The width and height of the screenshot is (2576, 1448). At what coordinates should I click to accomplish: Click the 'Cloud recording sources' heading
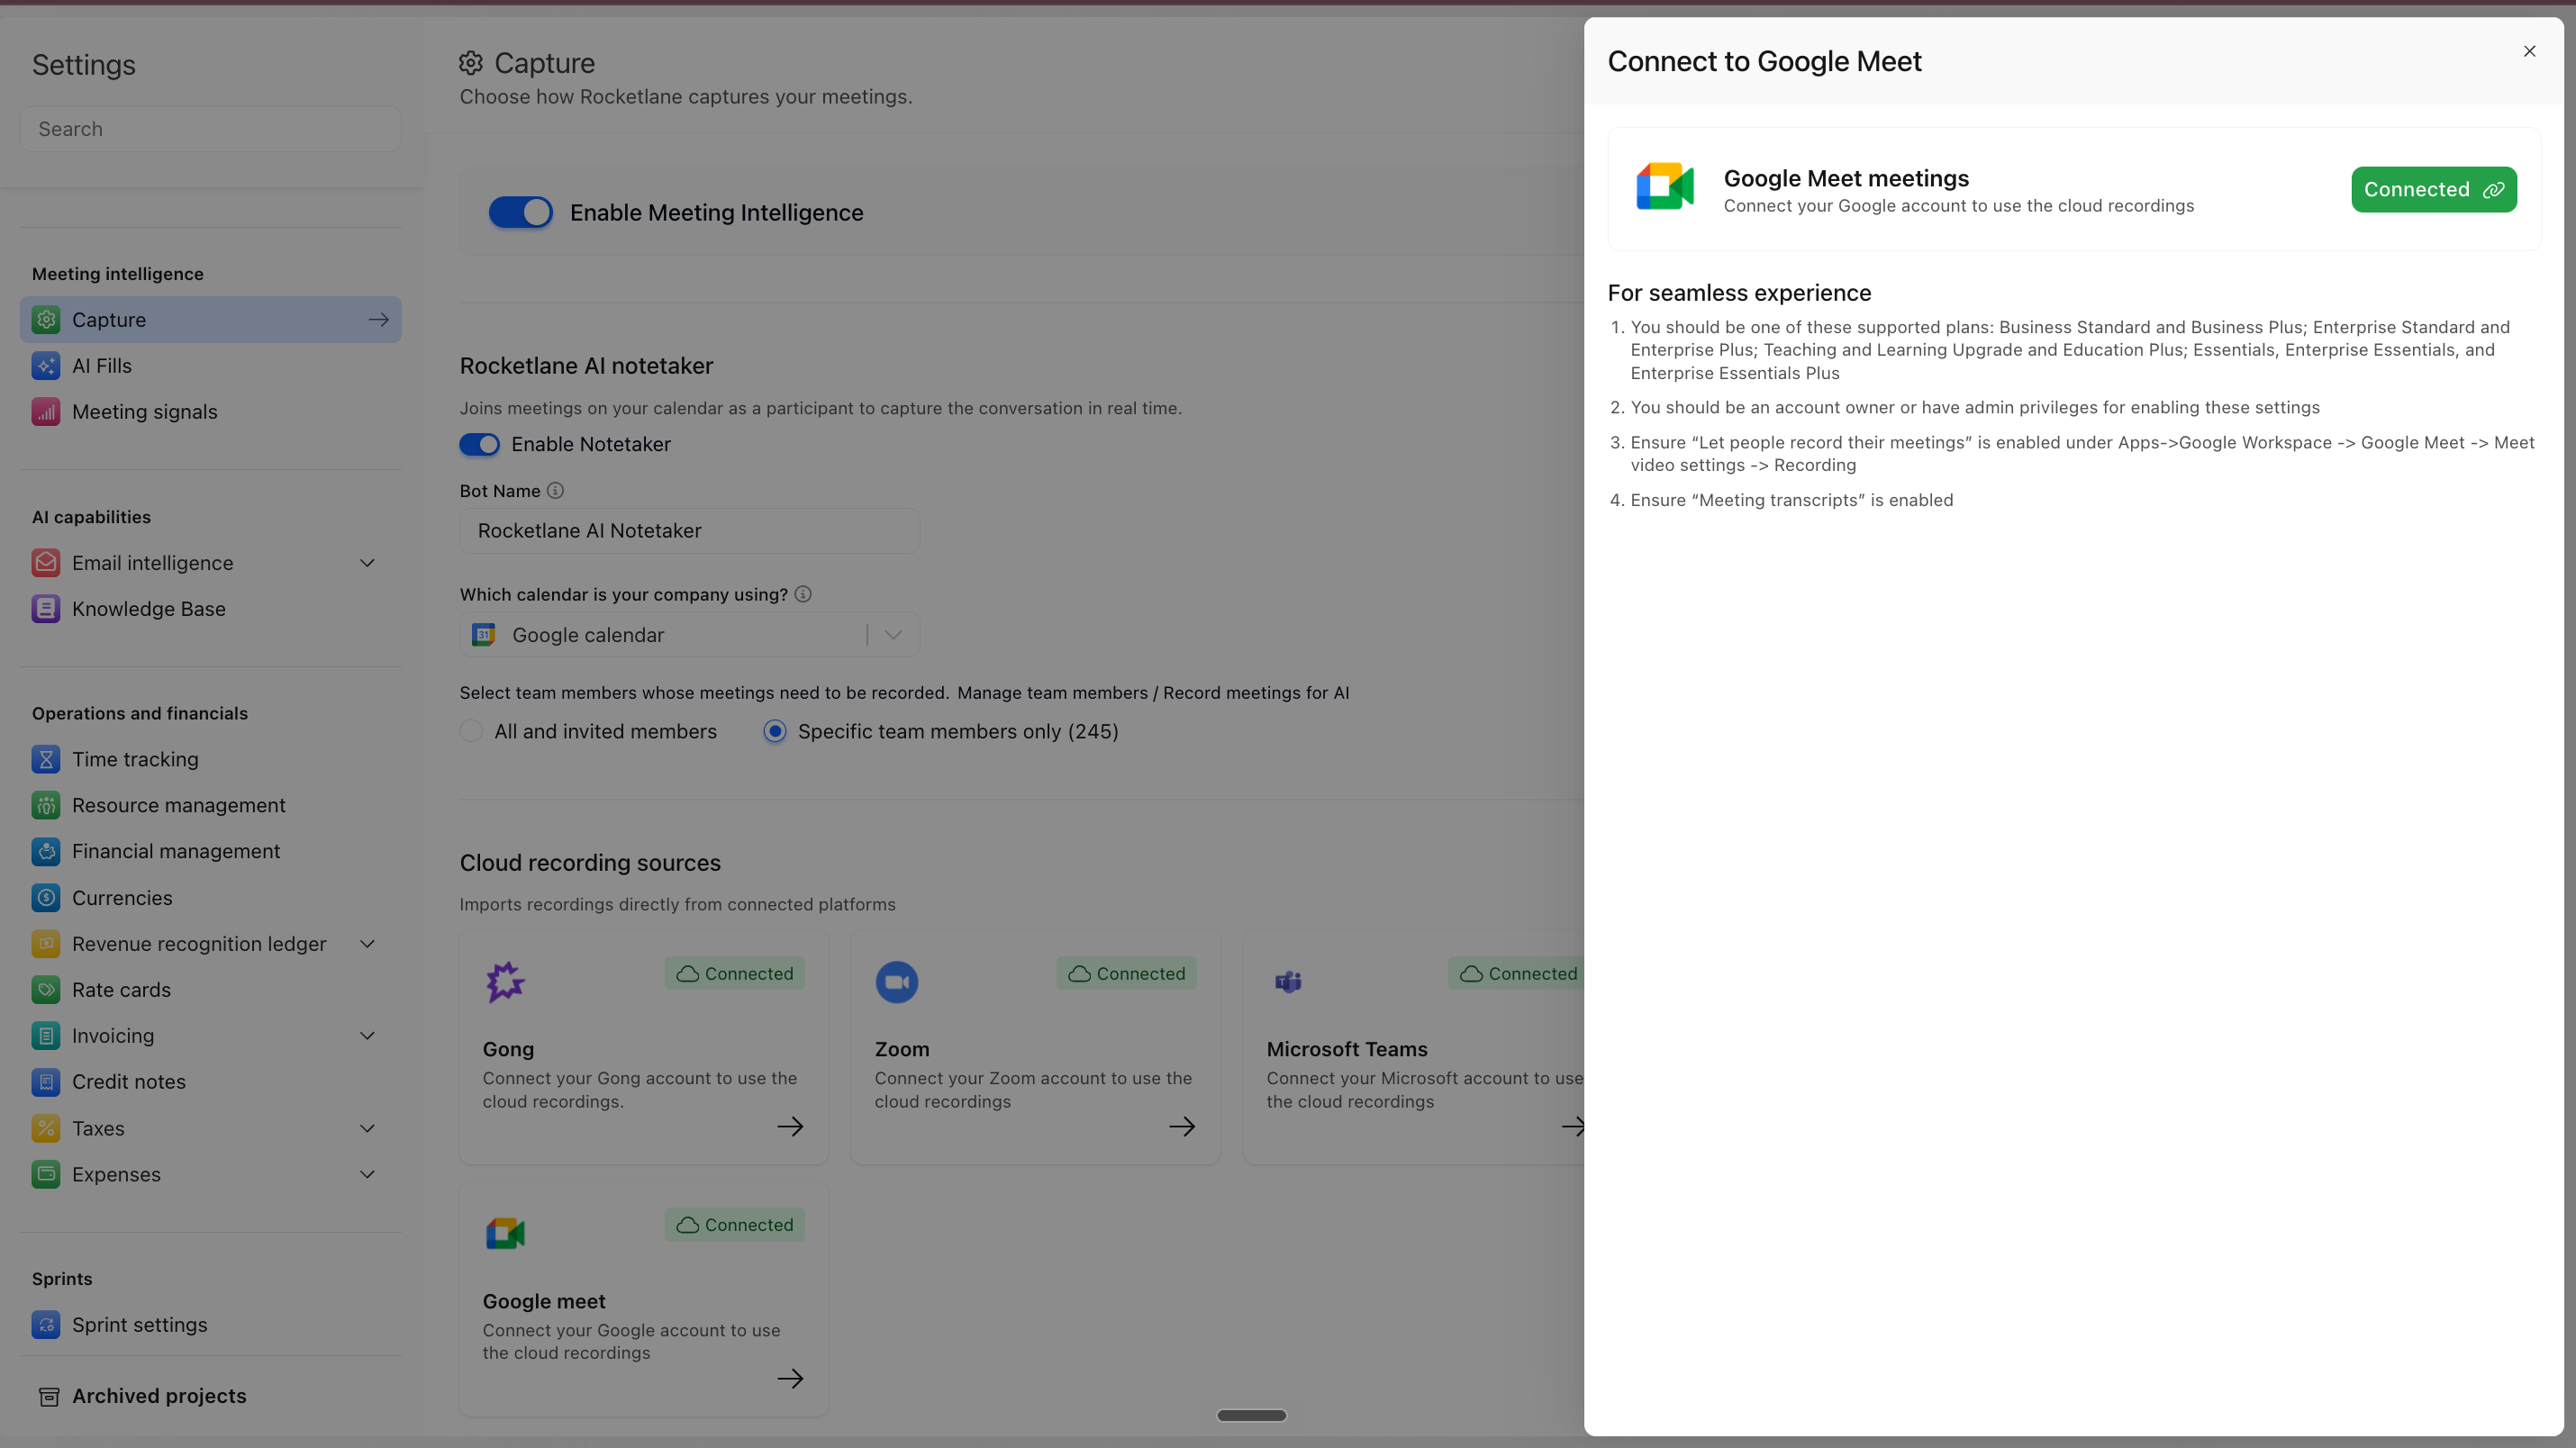point(590,863)
